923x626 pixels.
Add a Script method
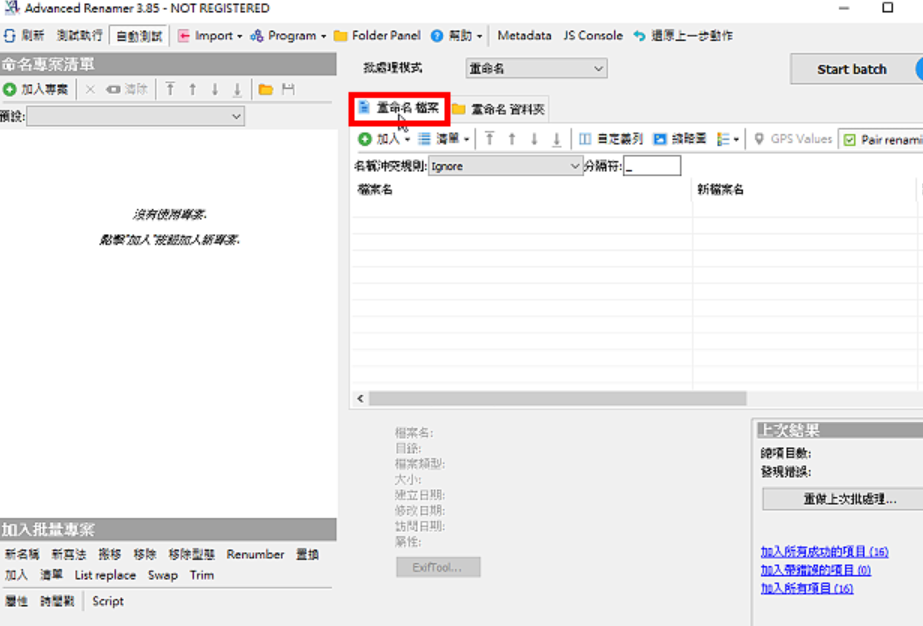pyautogui.click(x=108, y=601)
